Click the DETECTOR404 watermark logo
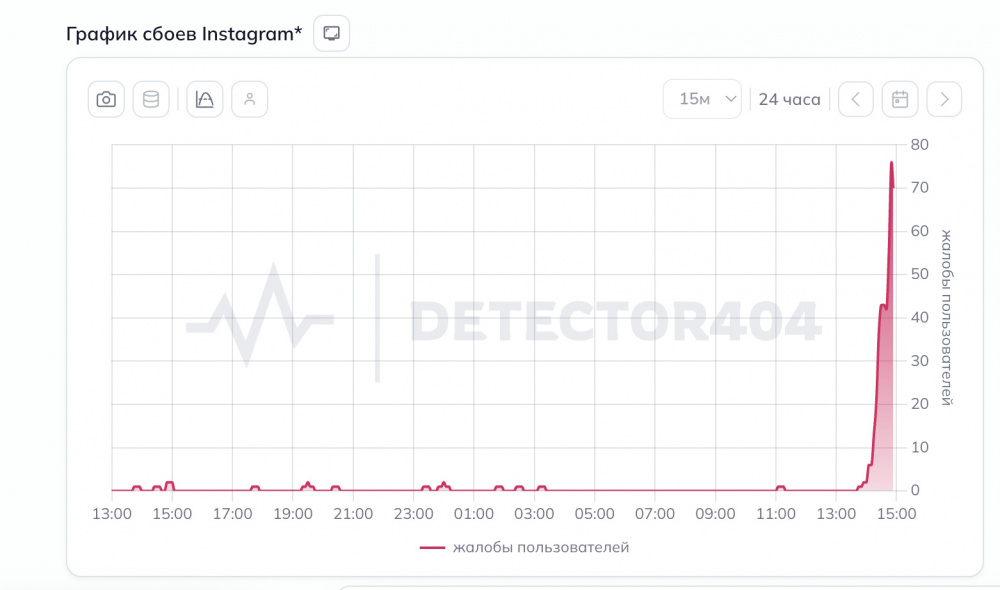The width and height of the screenshot is (1000, 590). point(504,319)
